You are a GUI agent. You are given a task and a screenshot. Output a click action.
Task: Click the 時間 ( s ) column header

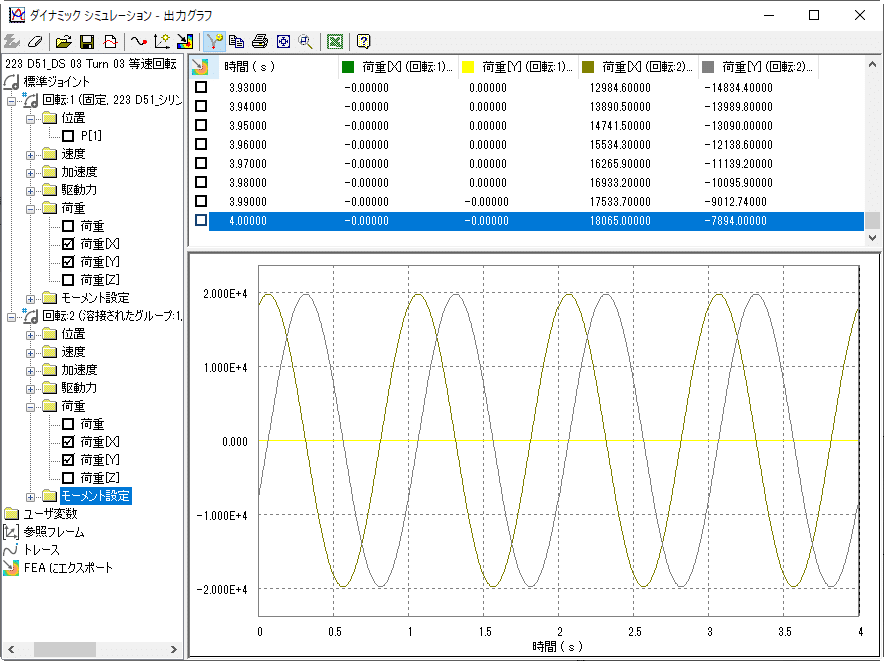(x=250, y=67)
